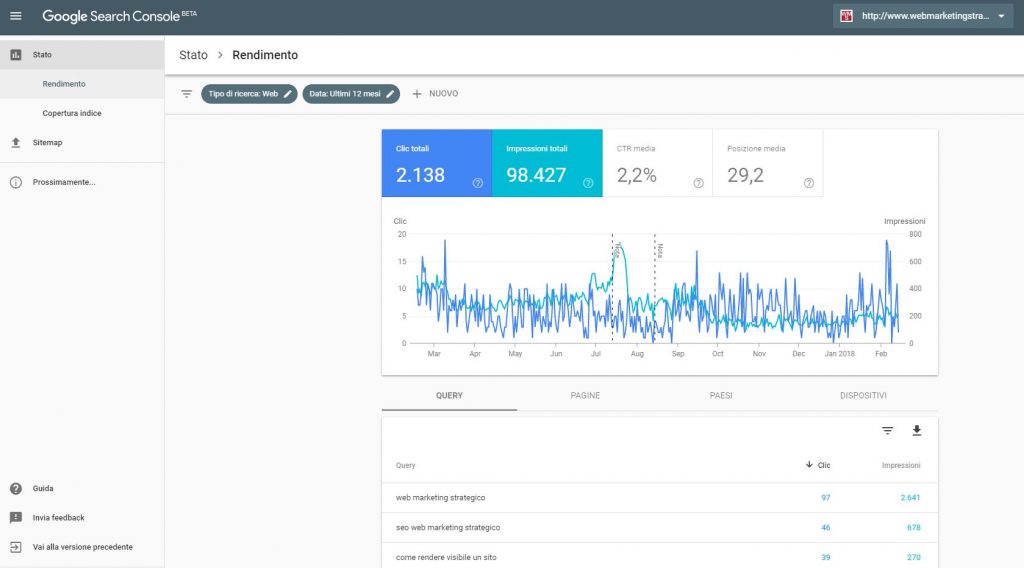Click the help icon on Impressioni totali card
This screenshot has width=1024, height=568.
click(x=588, y=183)
